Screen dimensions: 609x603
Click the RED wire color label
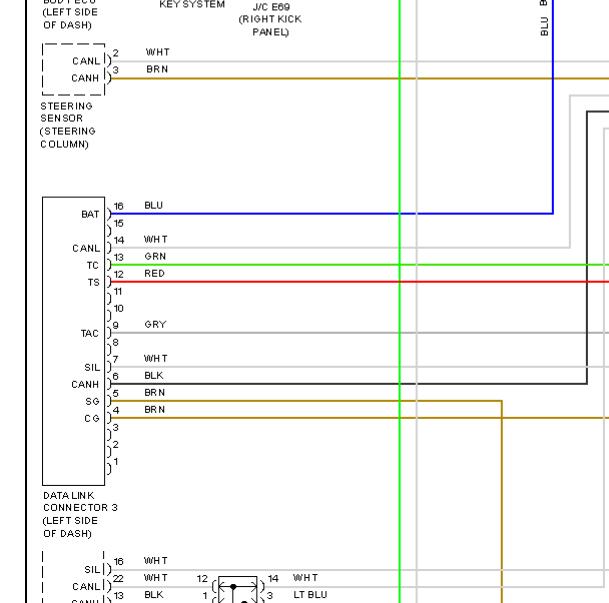pyautogui.click(x=155, y=273)
